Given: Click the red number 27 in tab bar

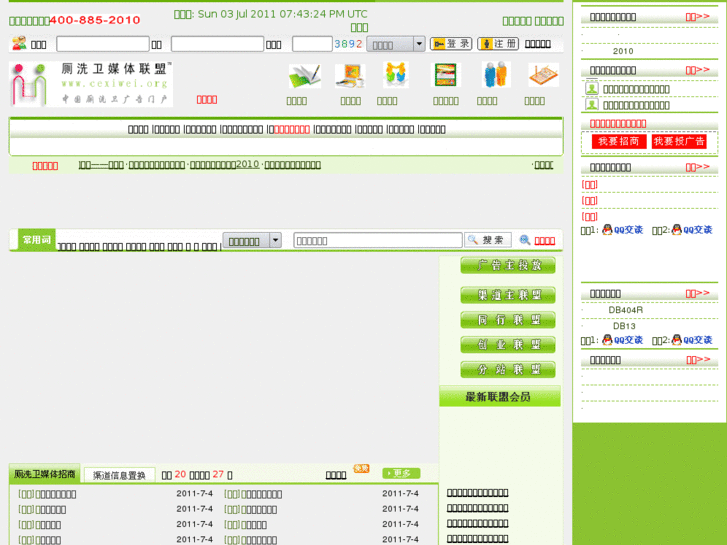Looking at the screenshot, I should pyautogui.click(x=218, y=474).
